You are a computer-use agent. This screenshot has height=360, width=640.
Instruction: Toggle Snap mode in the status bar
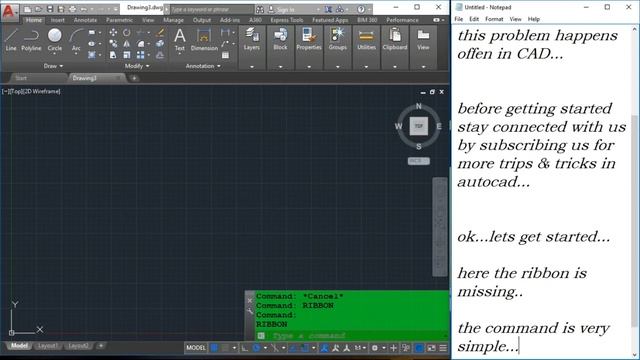(225, 348)
